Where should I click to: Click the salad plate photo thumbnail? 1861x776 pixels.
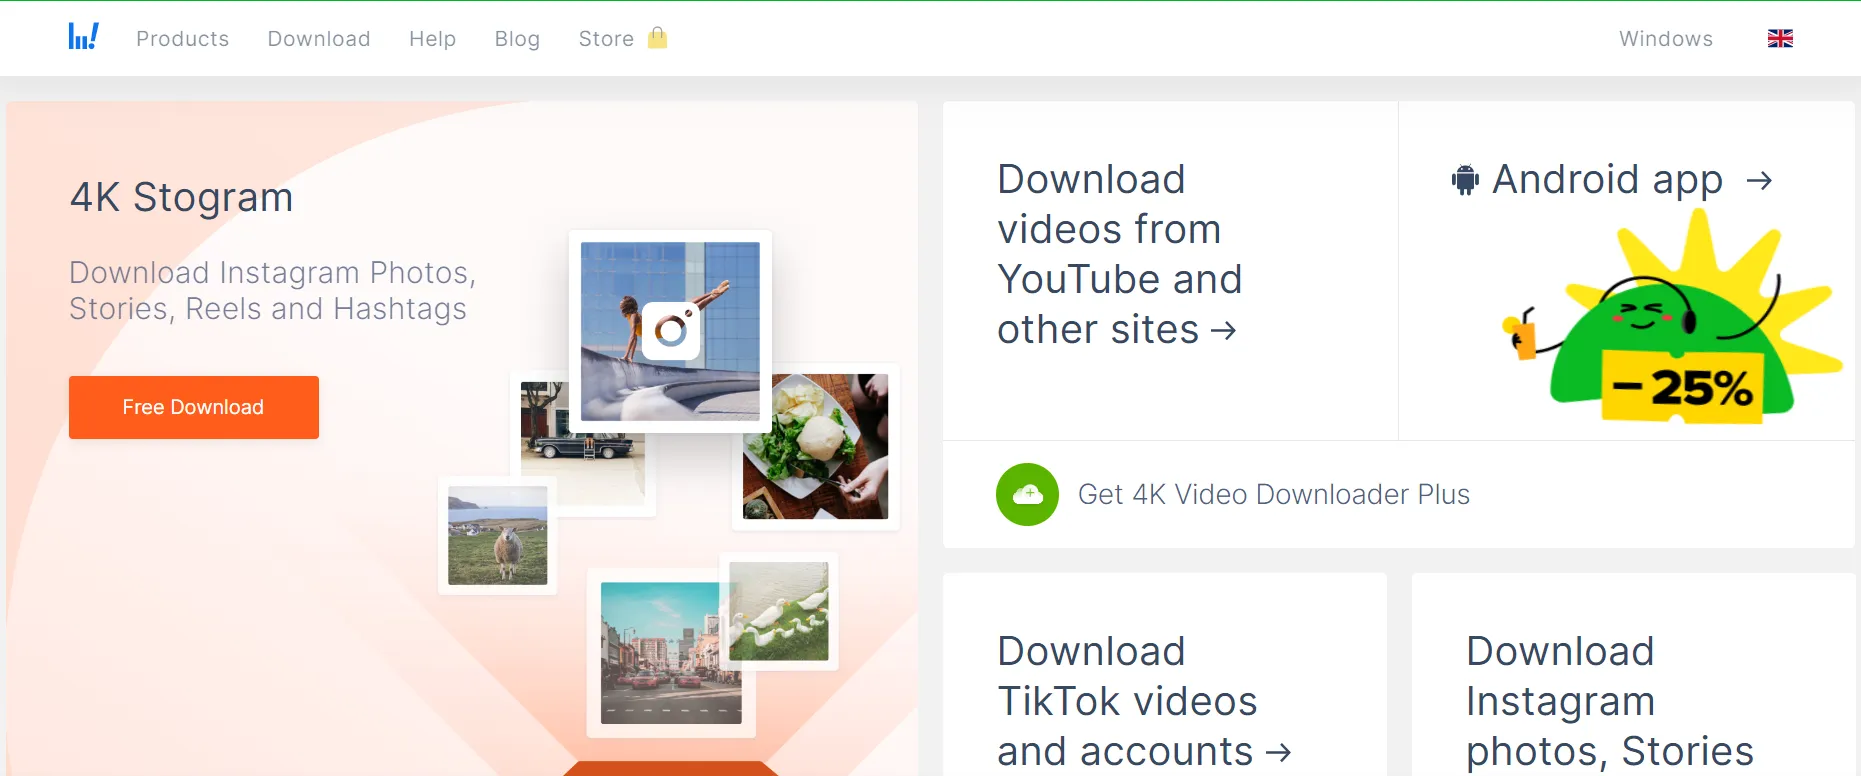click(815, 446)
